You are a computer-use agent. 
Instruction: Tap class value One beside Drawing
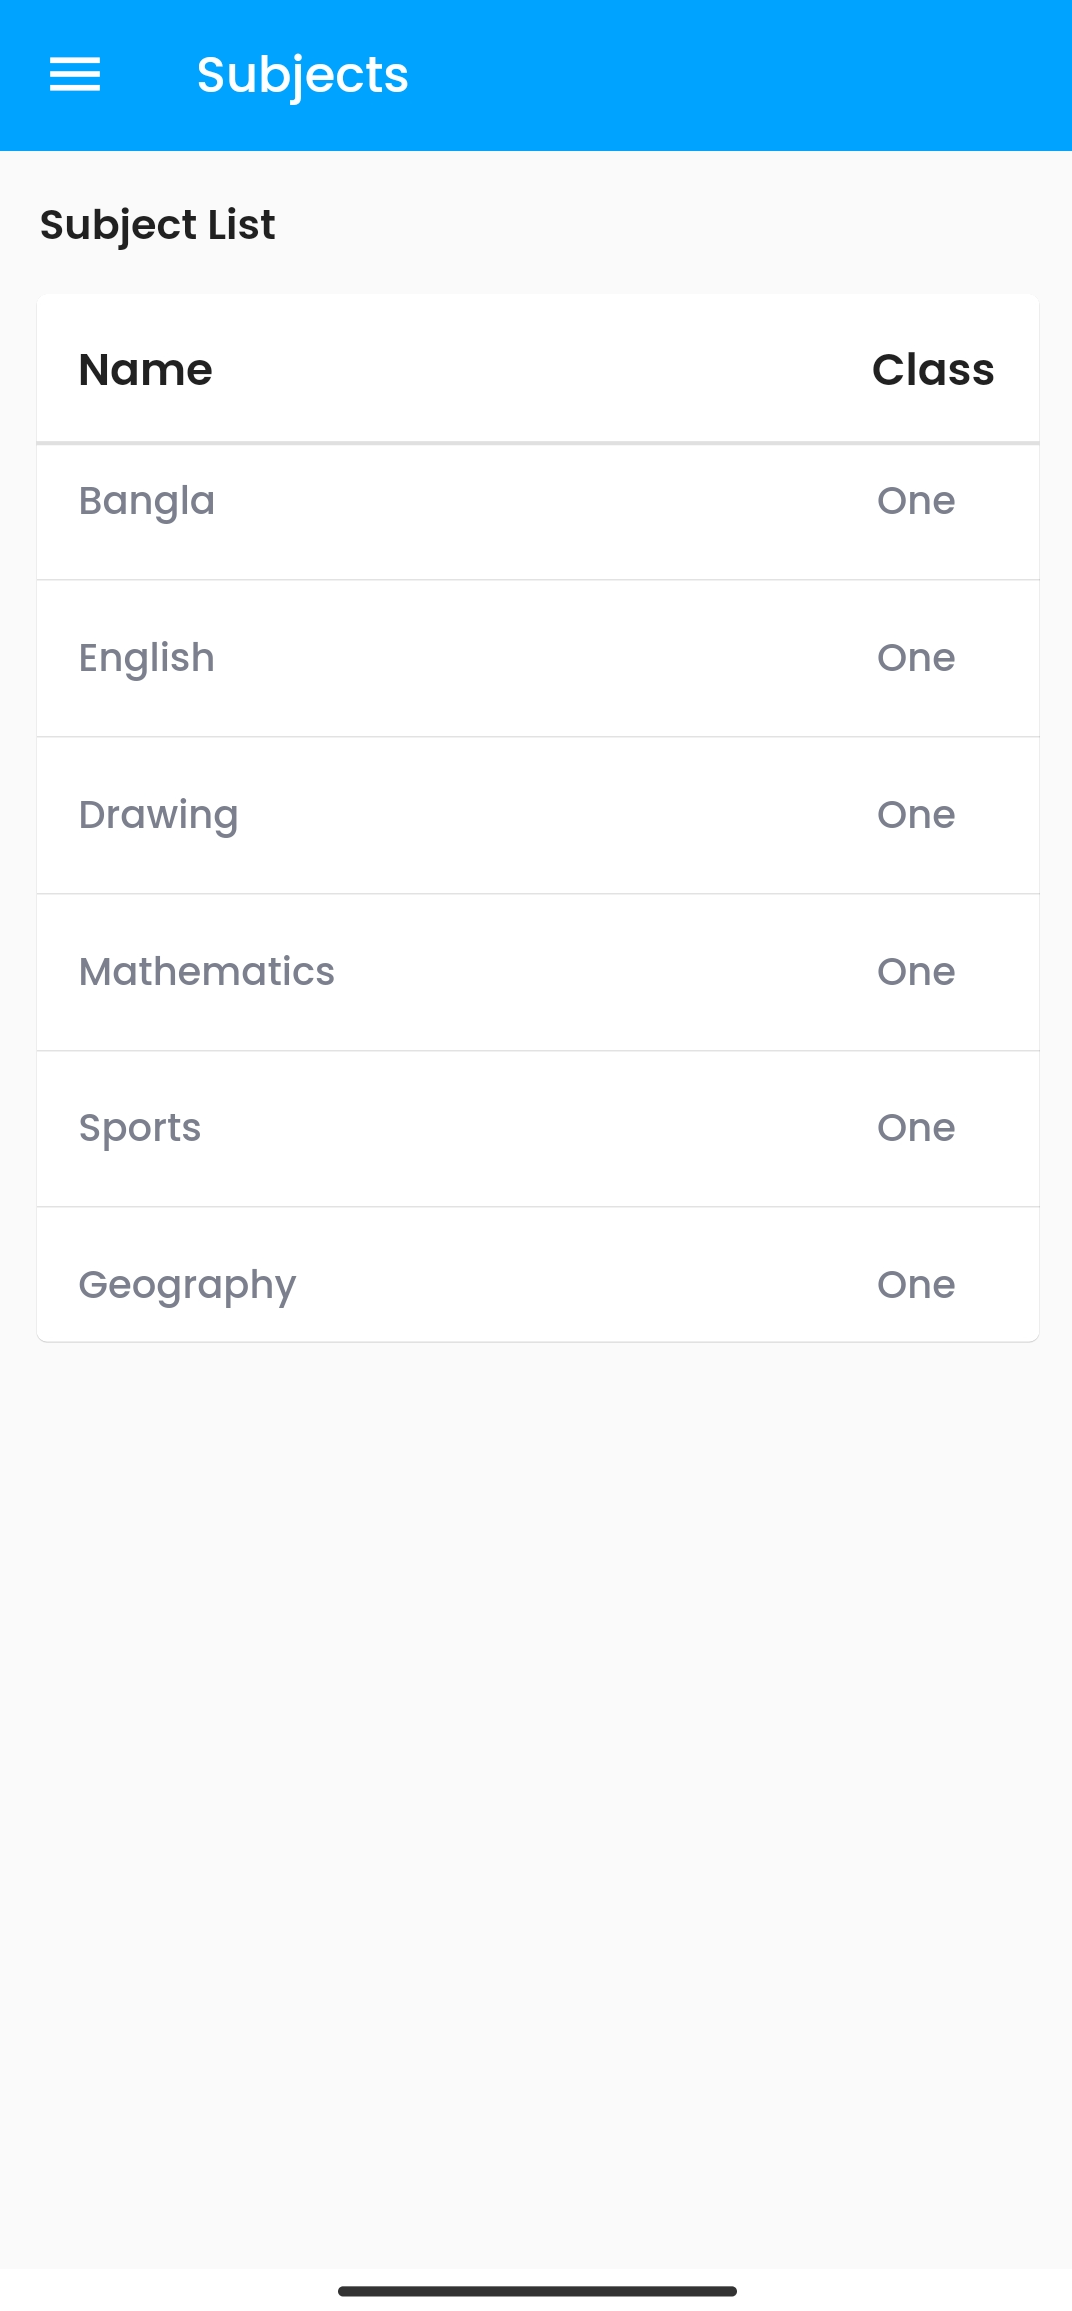pyautogui.click(x=916, y=815)
